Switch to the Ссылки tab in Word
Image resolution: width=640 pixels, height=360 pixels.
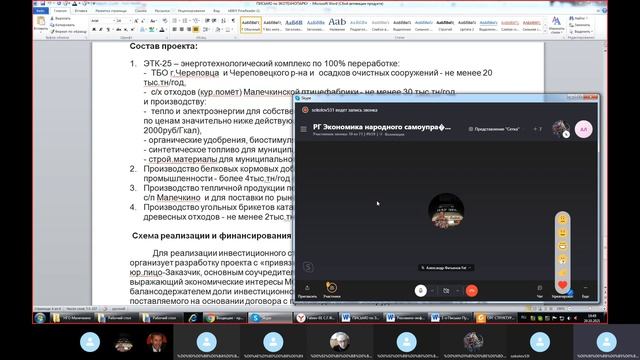pos(141,11)
